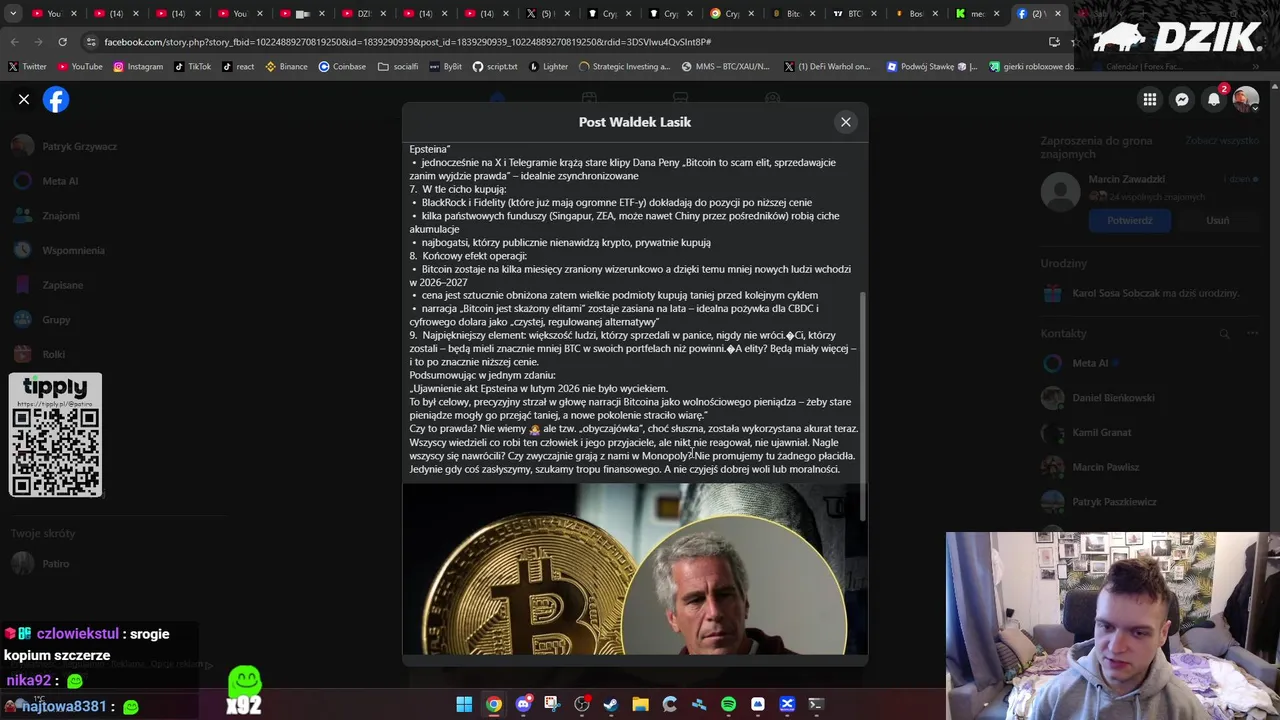The image size is (1280, 720).
Task: Open the account profile avatar menu
Action: [x=1246, y=99]
